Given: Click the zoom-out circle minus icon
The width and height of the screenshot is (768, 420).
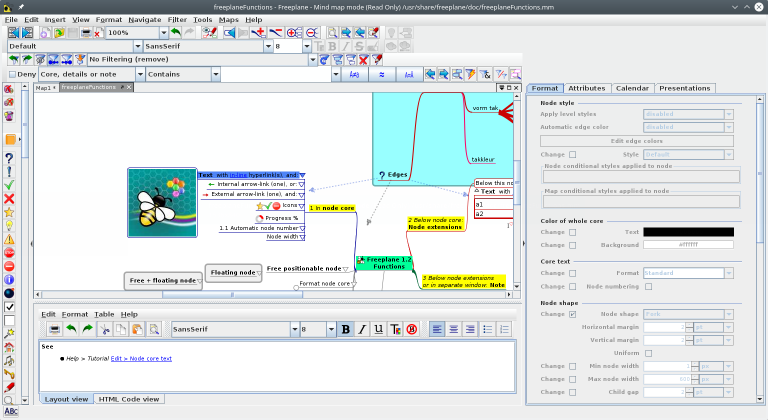Looking at the screenshot, I should pyautogui.click(x=312, y=33).
